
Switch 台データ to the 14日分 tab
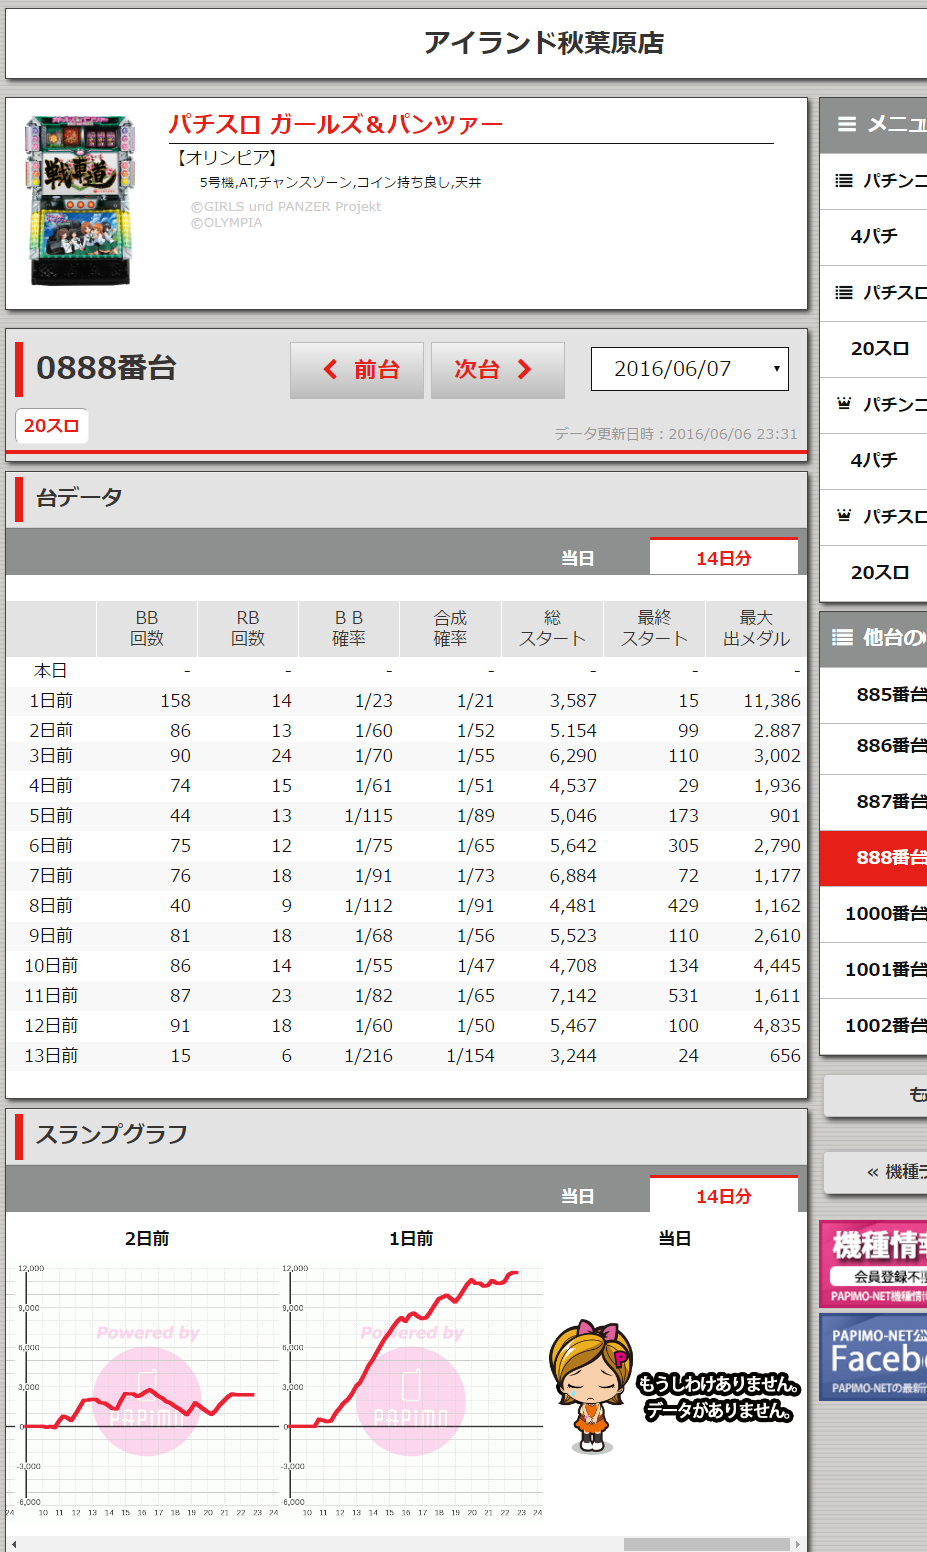coord(724,557)
